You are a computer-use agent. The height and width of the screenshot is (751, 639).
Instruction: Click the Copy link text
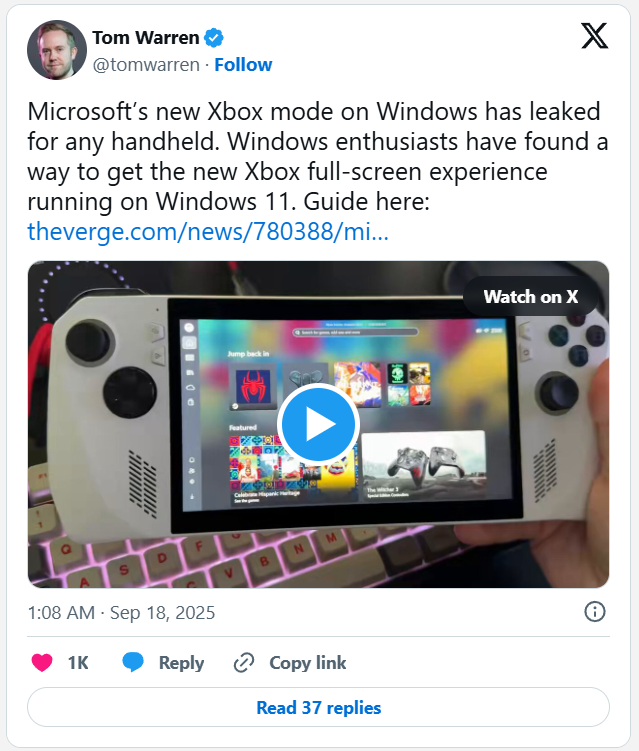tap(308, 663)
